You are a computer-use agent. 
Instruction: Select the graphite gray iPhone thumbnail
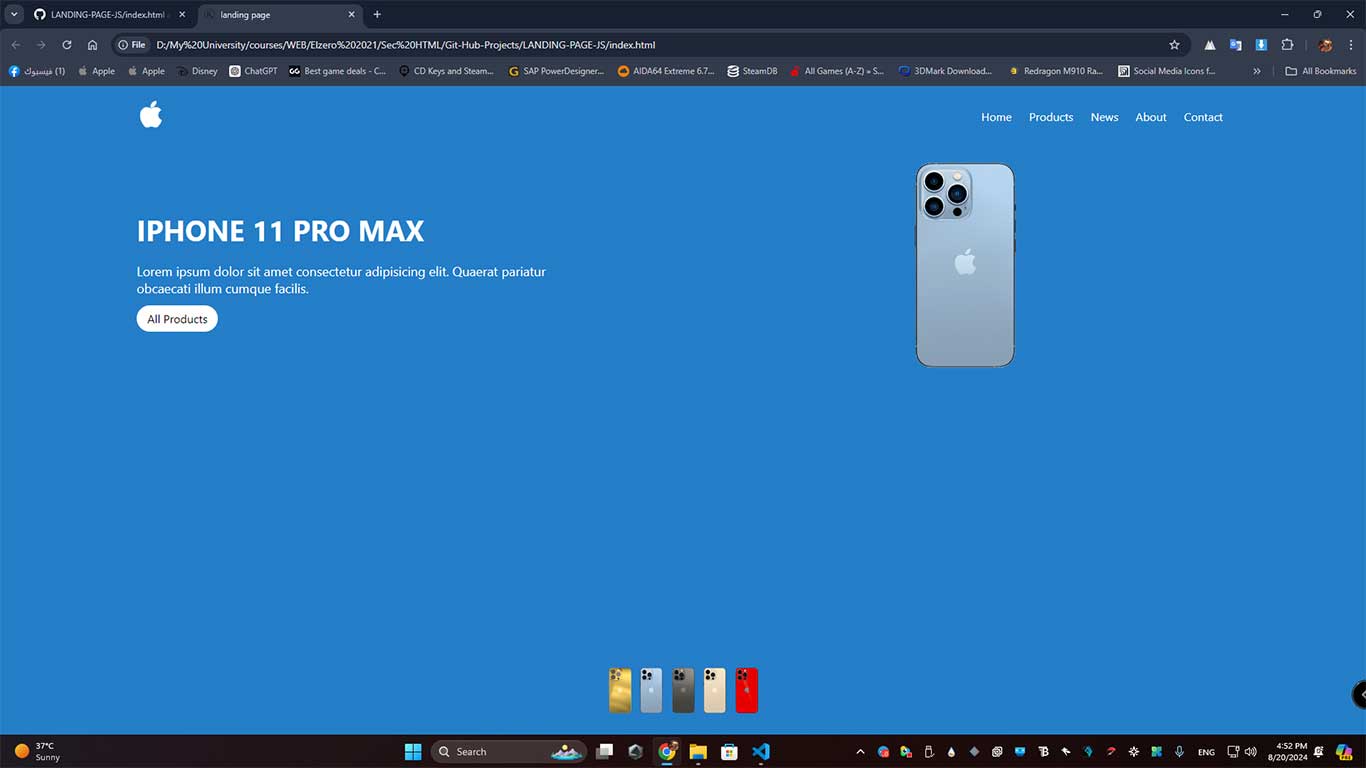[683, 690]
